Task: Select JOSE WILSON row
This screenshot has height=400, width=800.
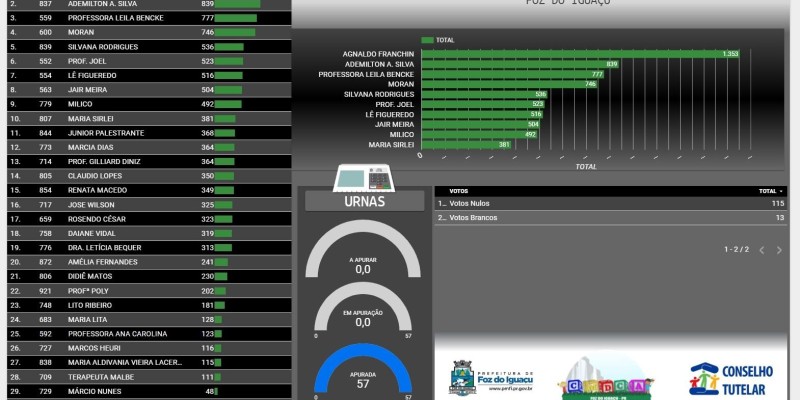Action: (149, 205)
